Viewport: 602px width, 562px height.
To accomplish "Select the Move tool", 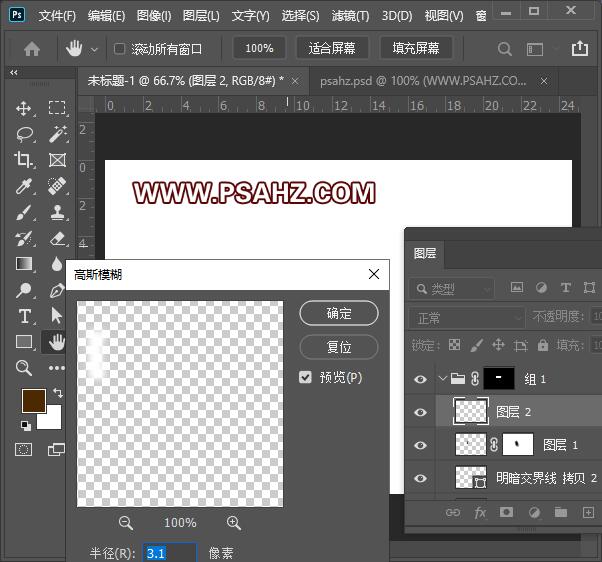I will click(24, 109).
